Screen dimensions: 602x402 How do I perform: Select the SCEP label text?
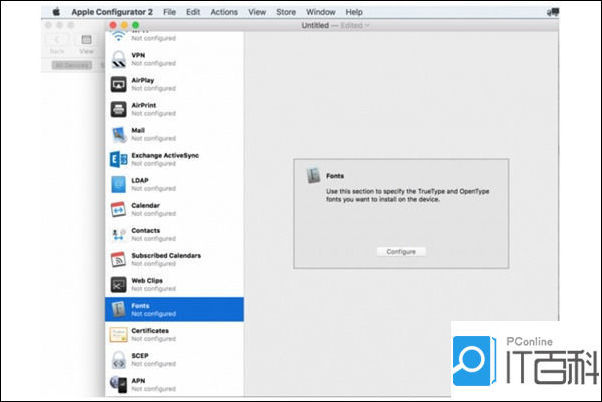pyautogui.click(x=140, y=356)
